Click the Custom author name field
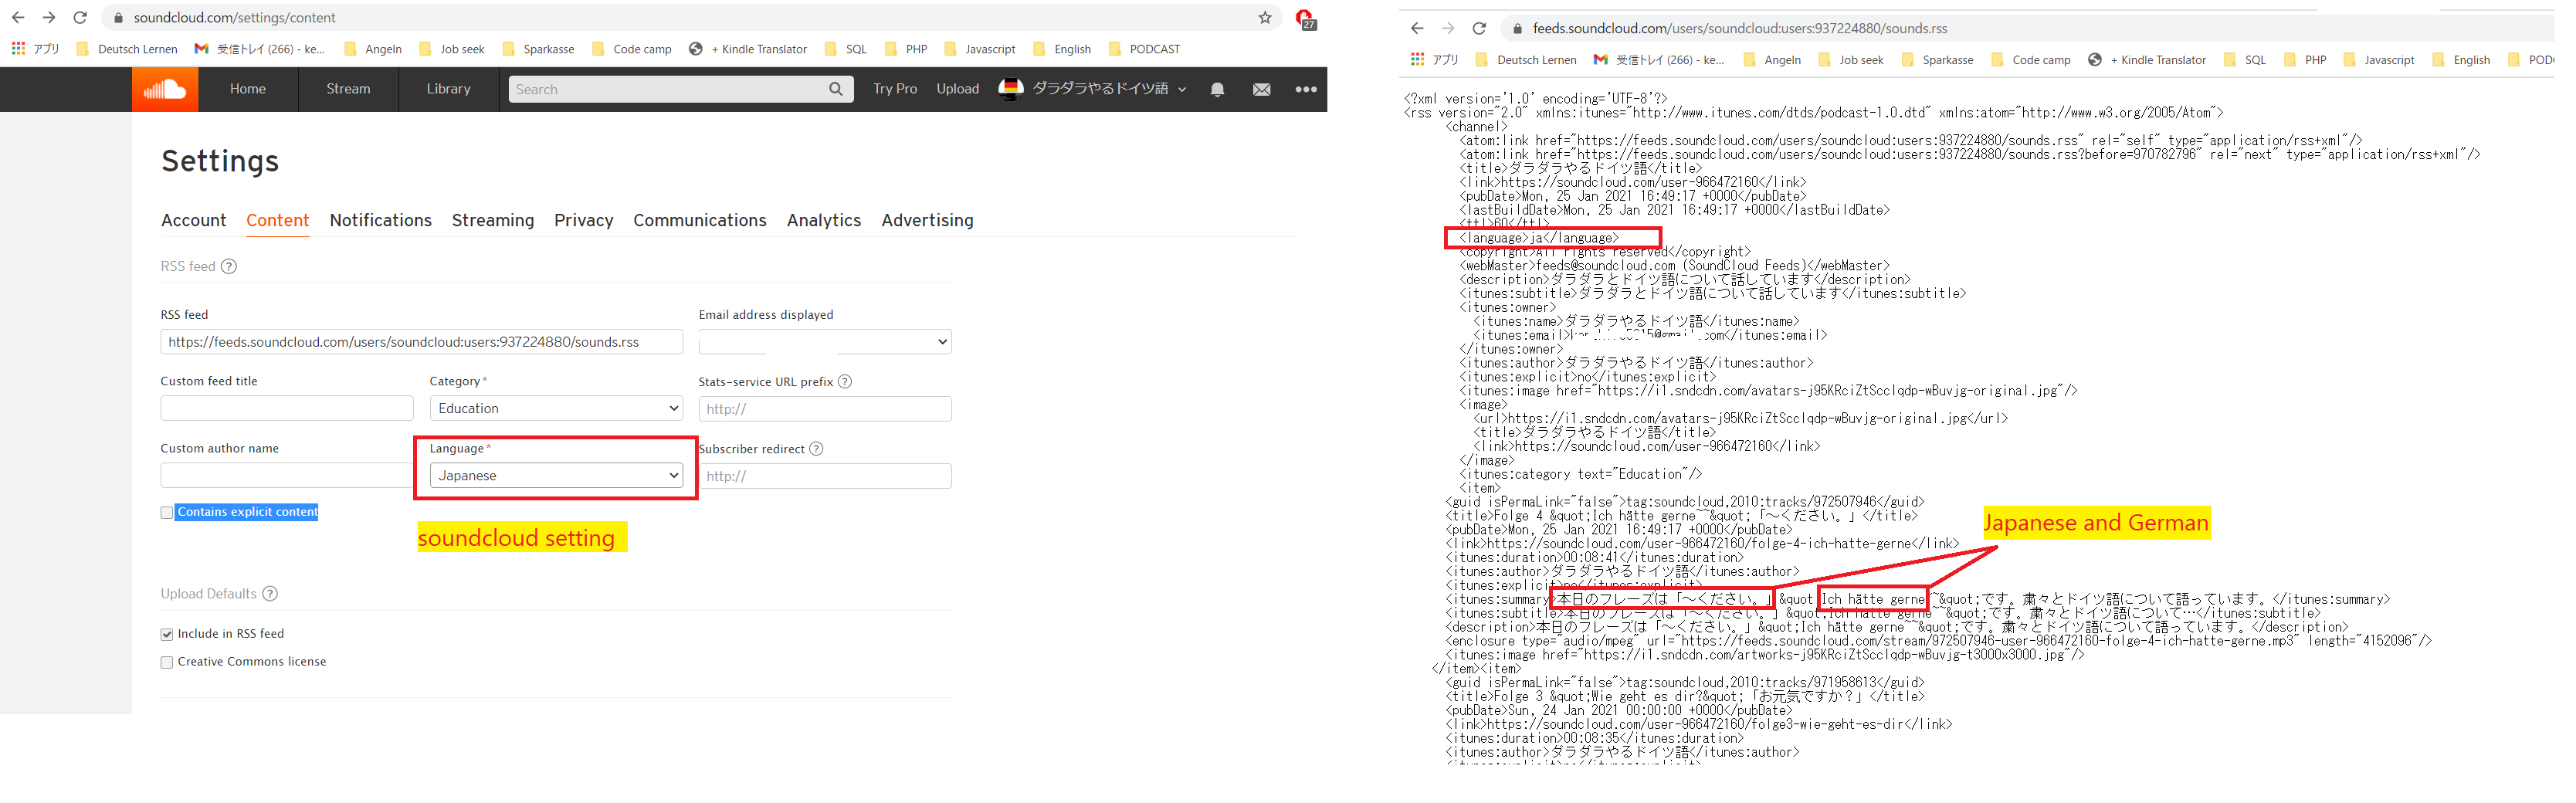 pyautogui.click(x=287, y=475)
